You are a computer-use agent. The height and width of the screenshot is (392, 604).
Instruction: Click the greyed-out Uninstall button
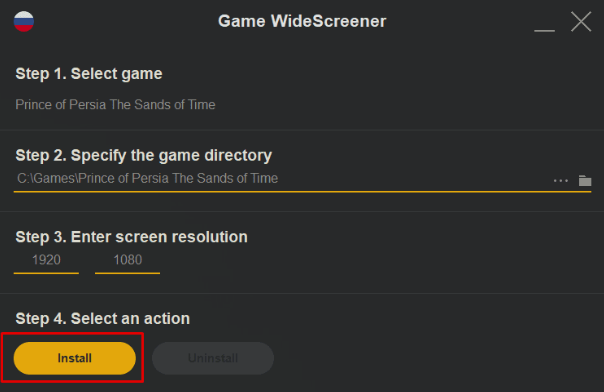point(213,358)
